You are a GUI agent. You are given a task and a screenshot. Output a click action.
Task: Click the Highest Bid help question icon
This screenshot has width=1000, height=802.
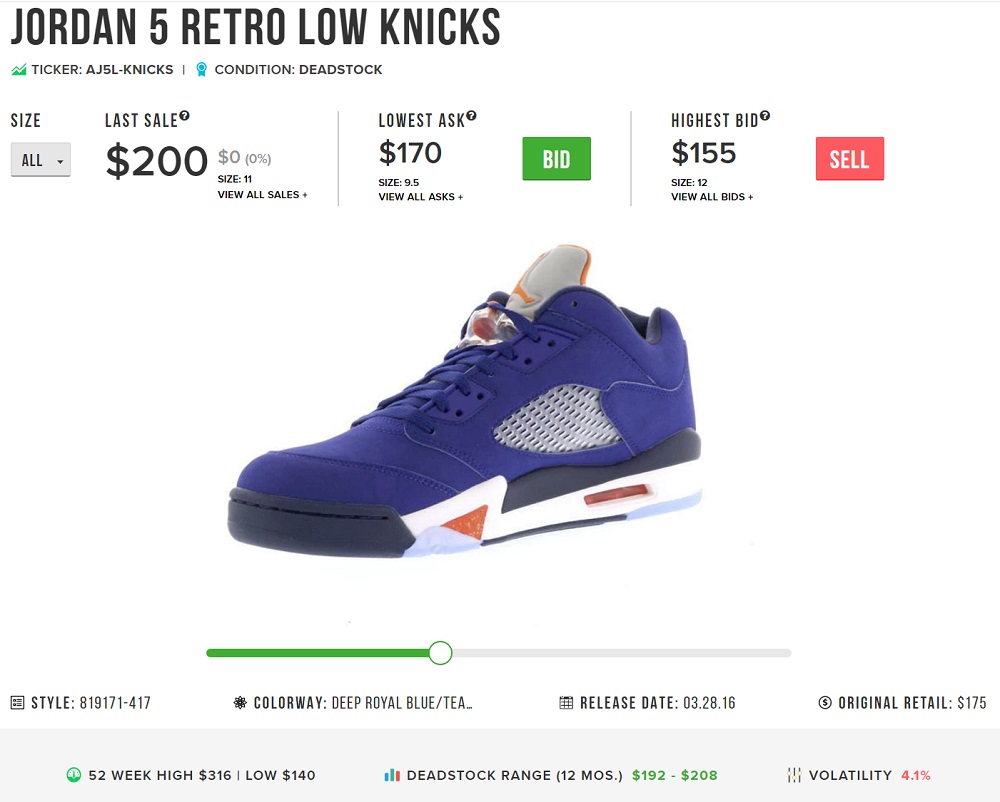pyautogui.click(x=765, y=117)
